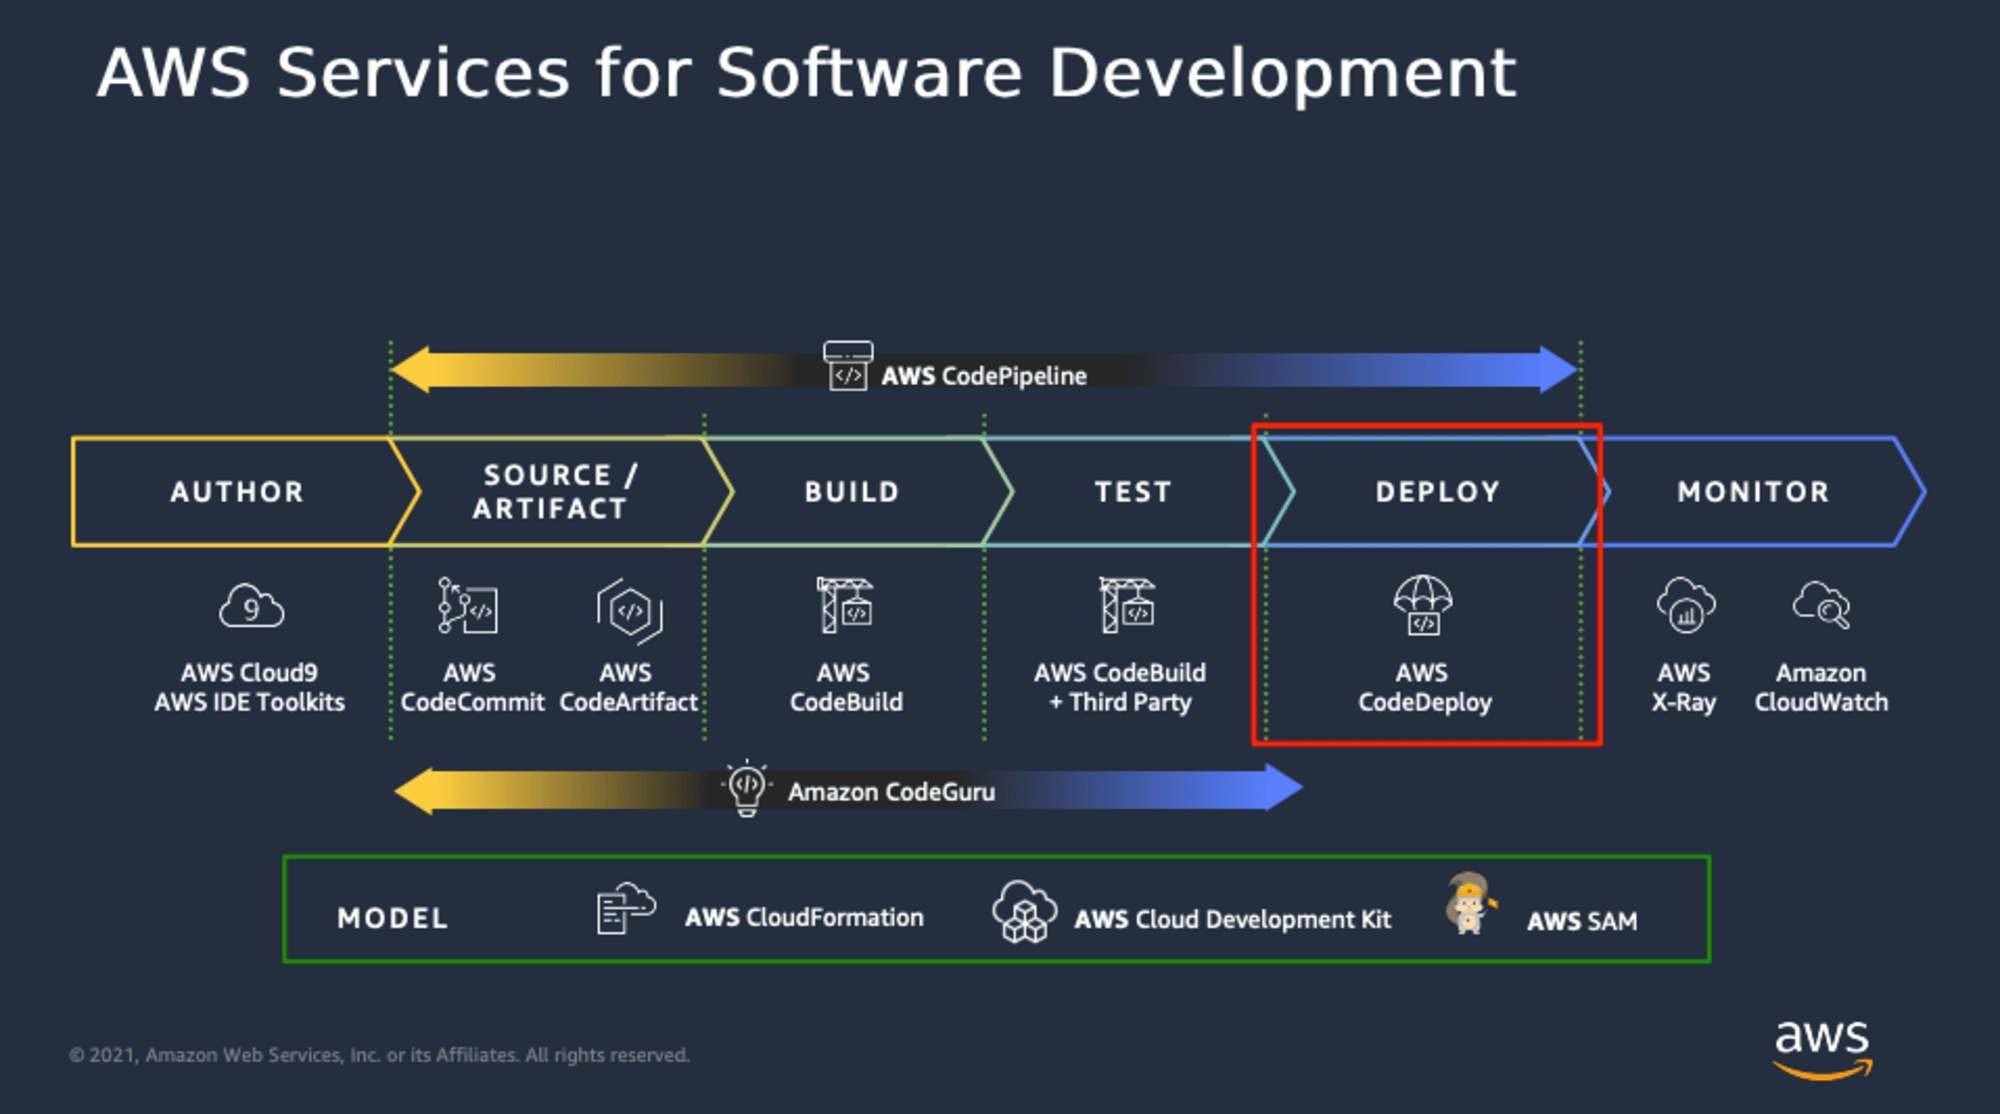
Task: Click the AWS CodeDeploy text label
Action: 1424,688
